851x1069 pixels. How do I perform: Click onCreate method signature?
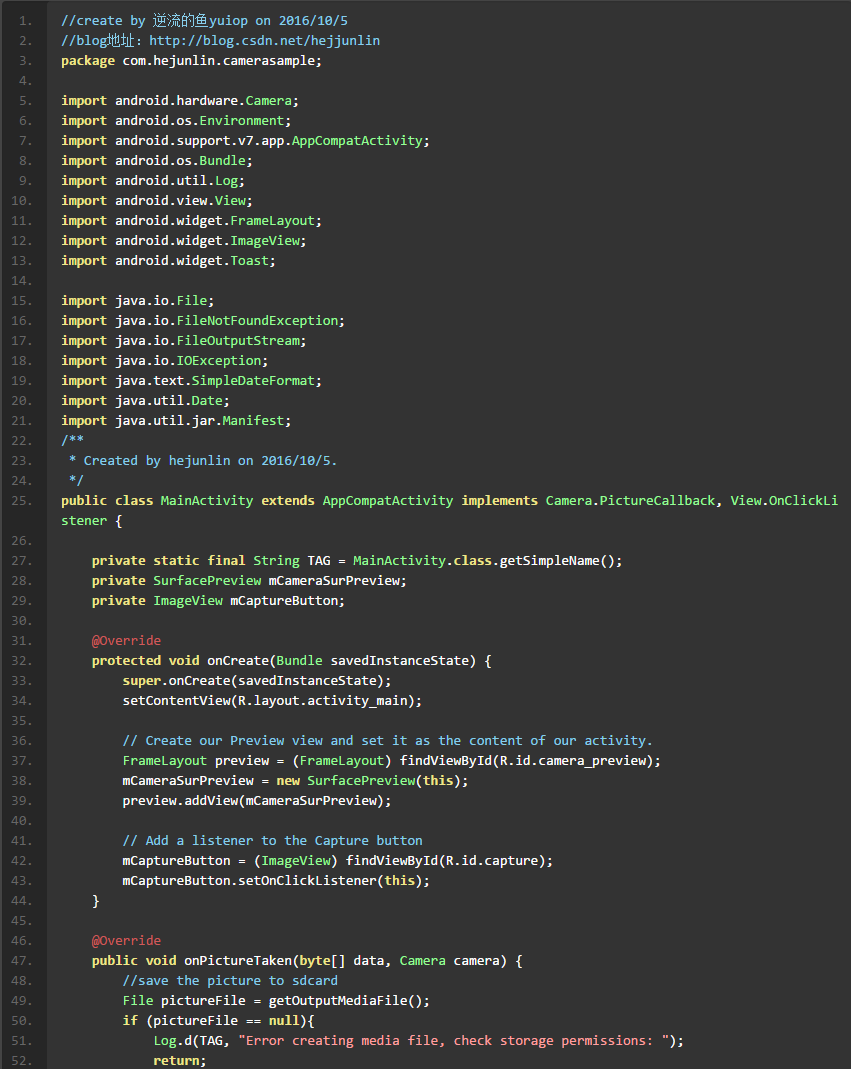pos(291,661)
